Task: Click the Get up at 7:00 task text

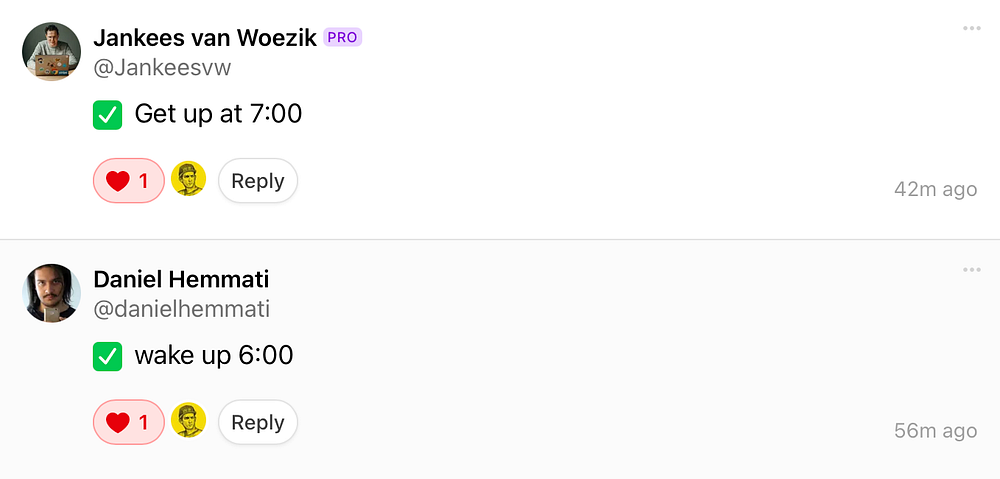Action: 218,114
